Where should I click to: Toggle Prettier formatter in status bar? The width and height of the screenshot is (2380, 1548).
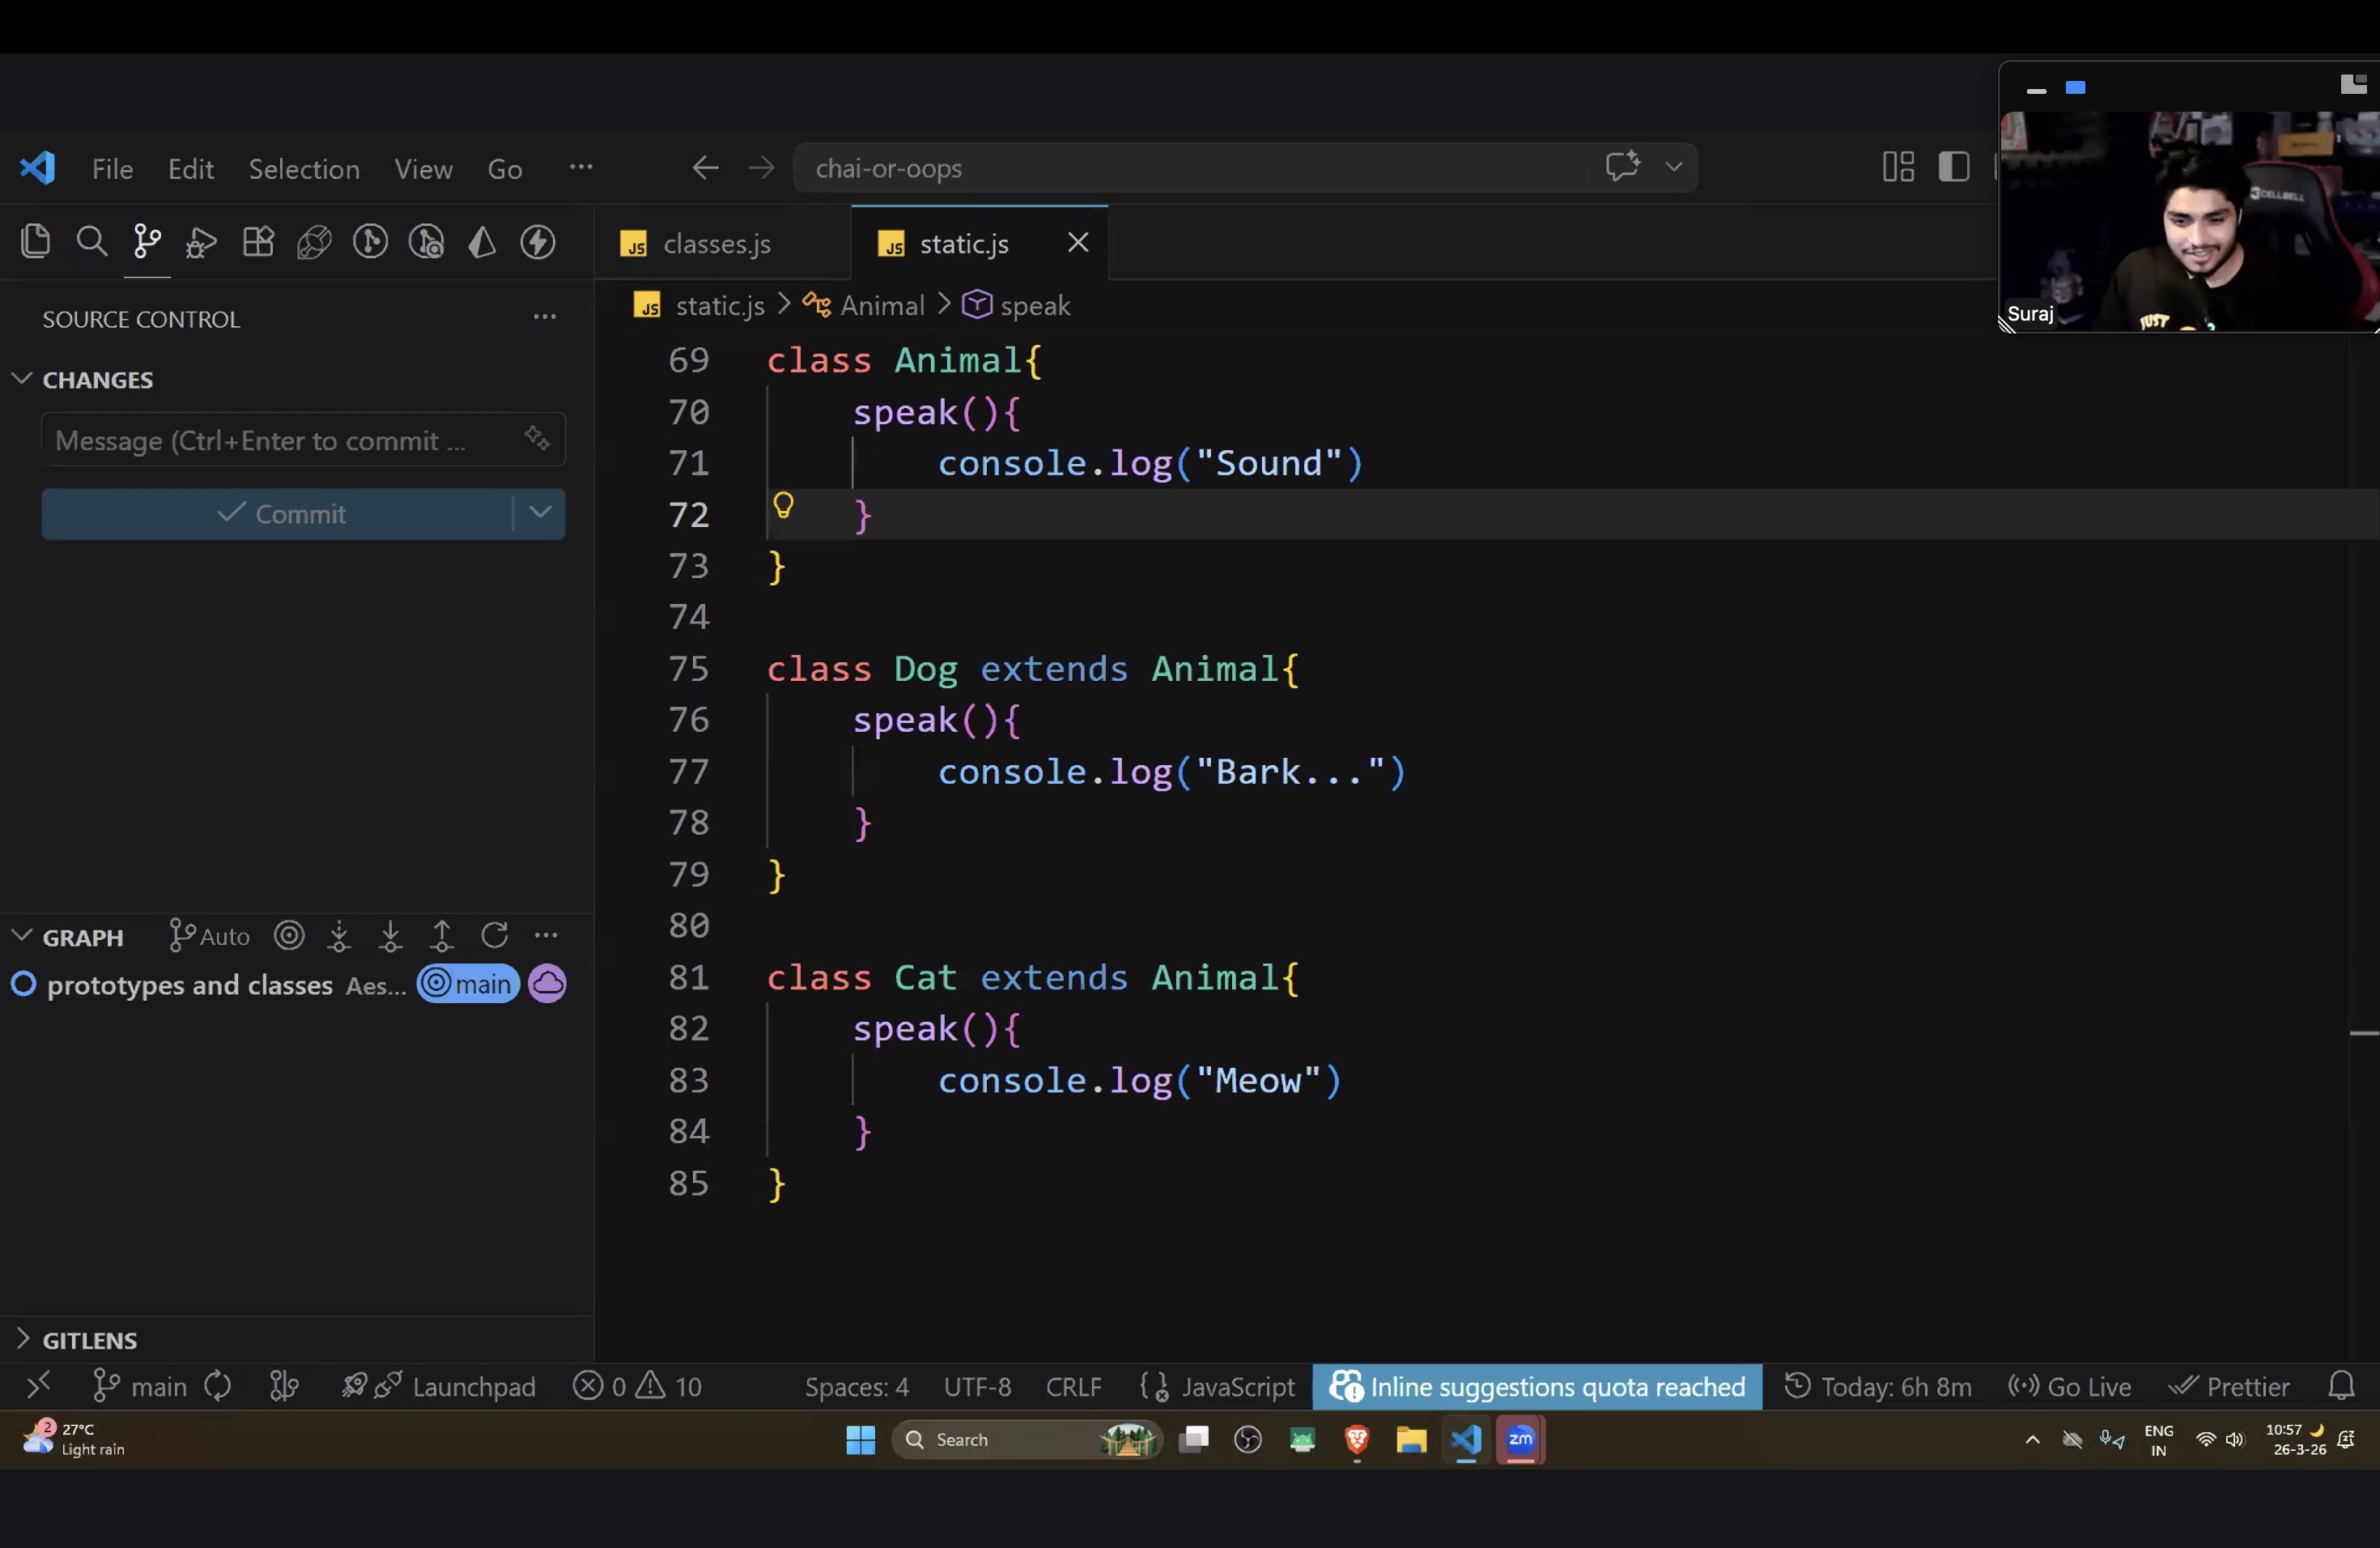tap(2230, 1387)
